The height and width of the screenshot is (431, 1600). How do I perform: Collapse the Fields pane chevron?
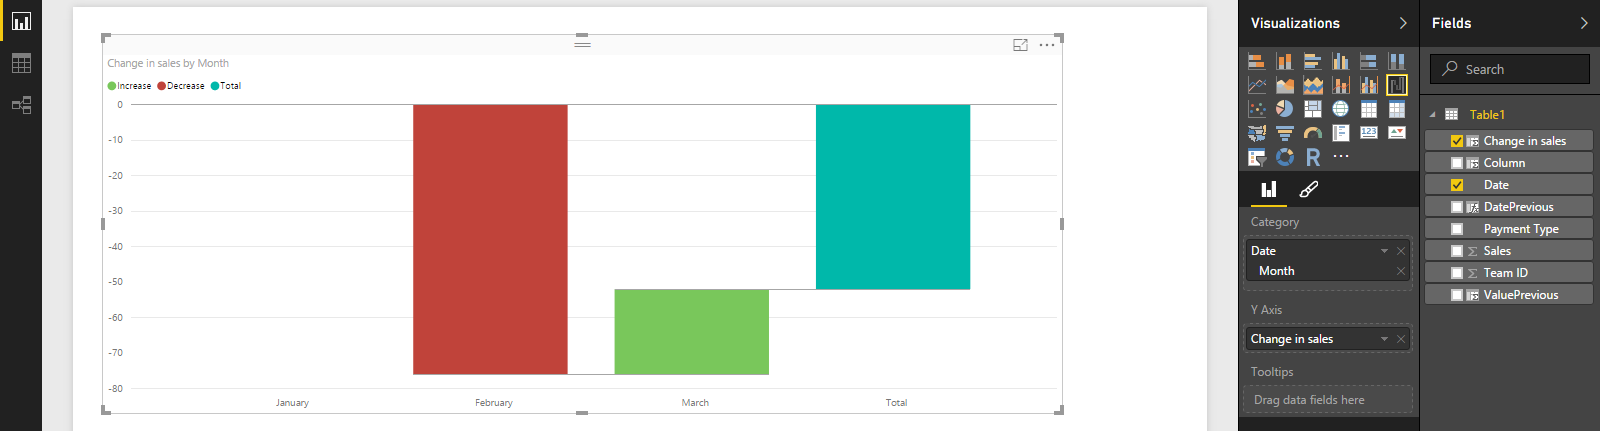tap(1584, 23)
